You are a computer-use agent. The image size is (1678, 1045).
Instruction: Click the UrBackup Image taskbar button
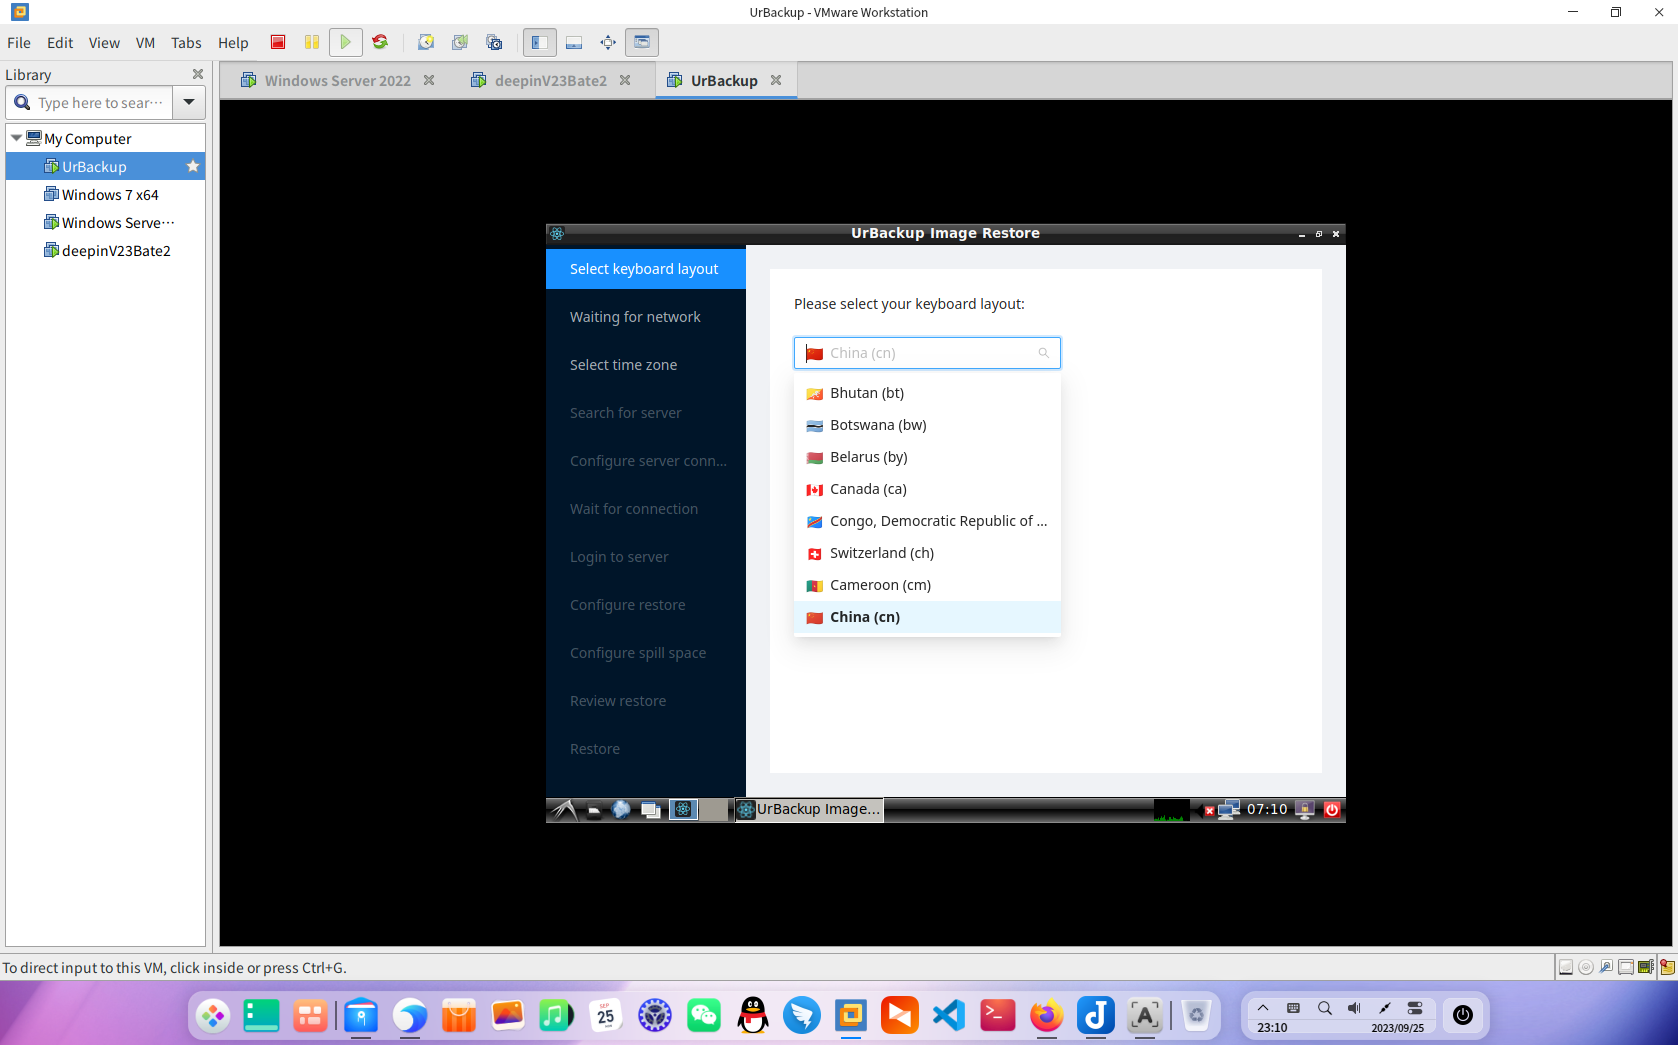tap(809, 809)
